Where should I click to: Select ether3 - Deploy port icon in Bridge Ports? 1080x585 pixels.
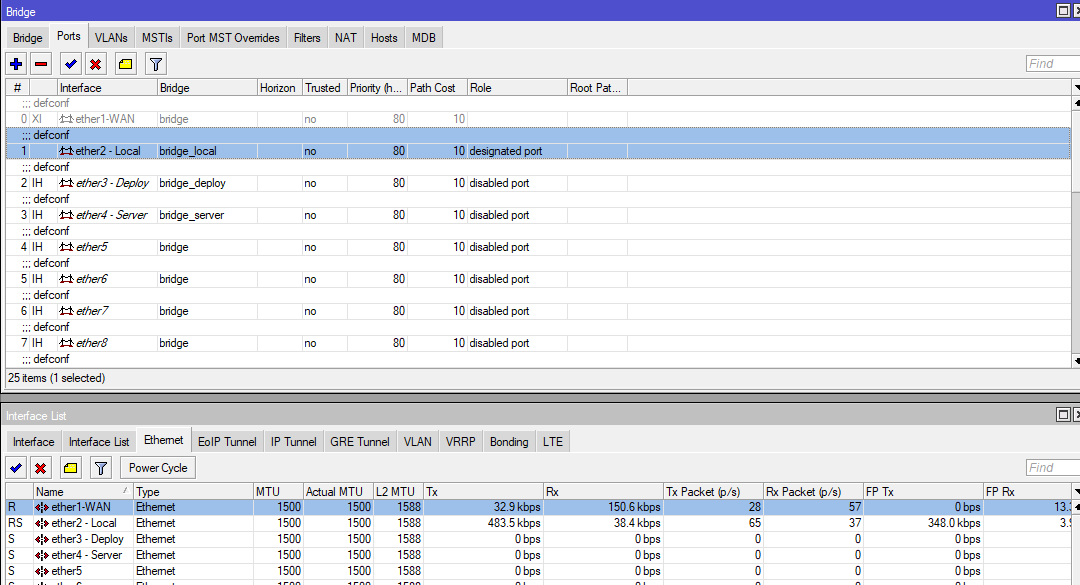tap(66, 183)
